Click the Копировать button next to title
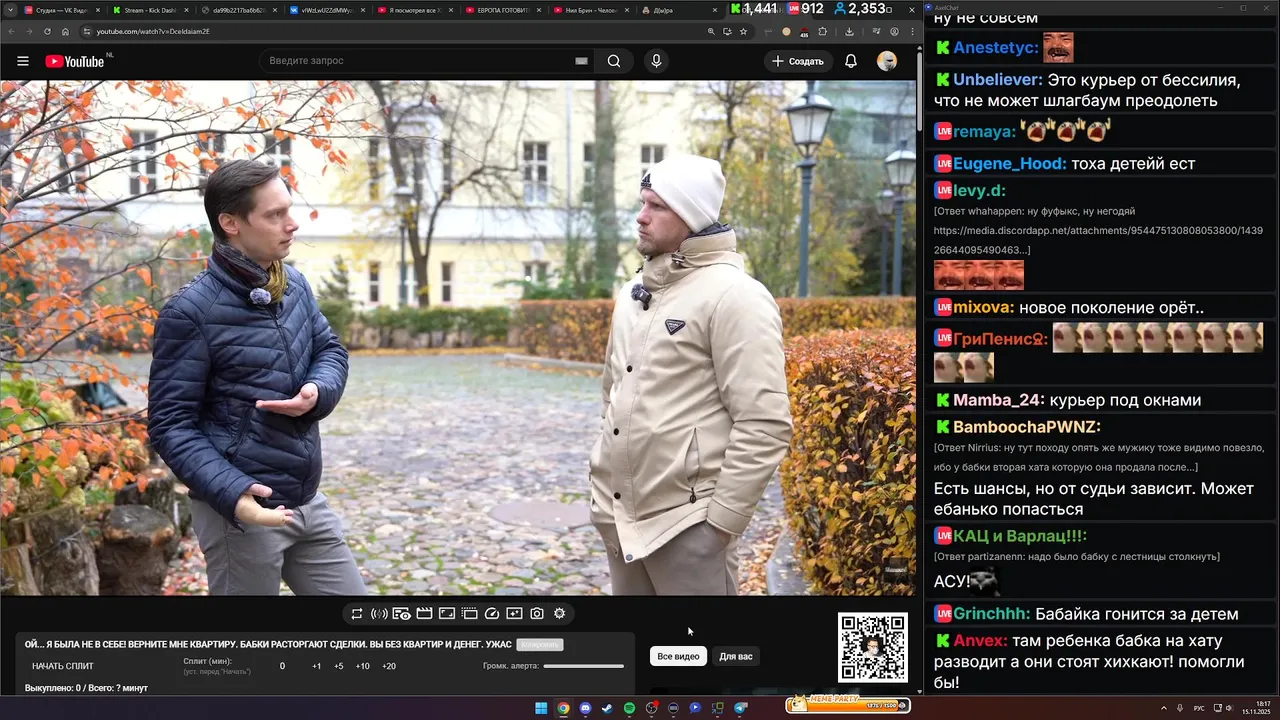 coord(540,645)
